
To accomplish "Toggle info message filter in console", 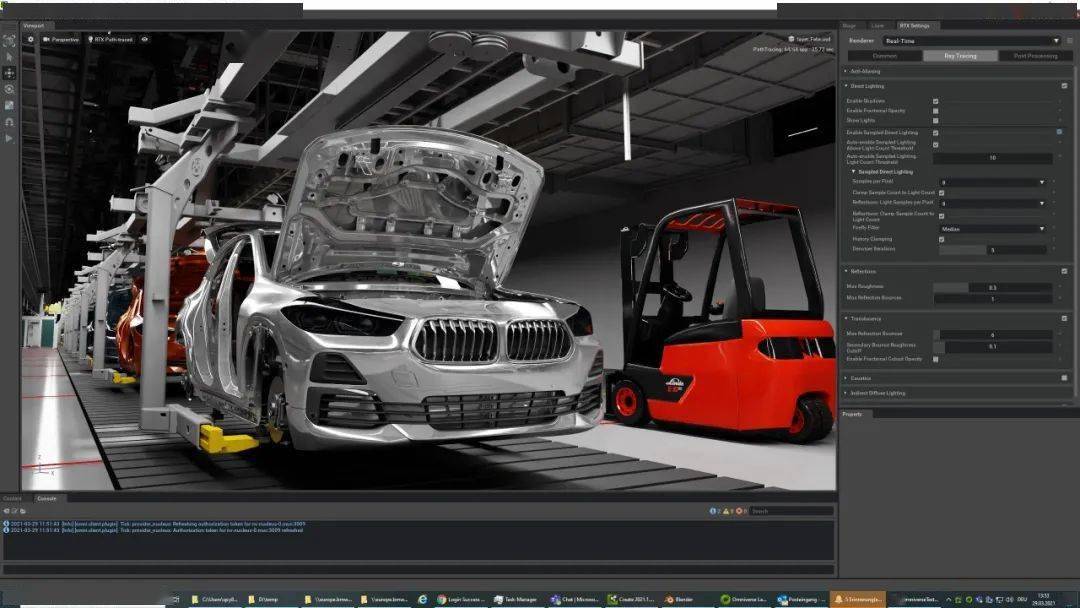I will pos(714,511).
